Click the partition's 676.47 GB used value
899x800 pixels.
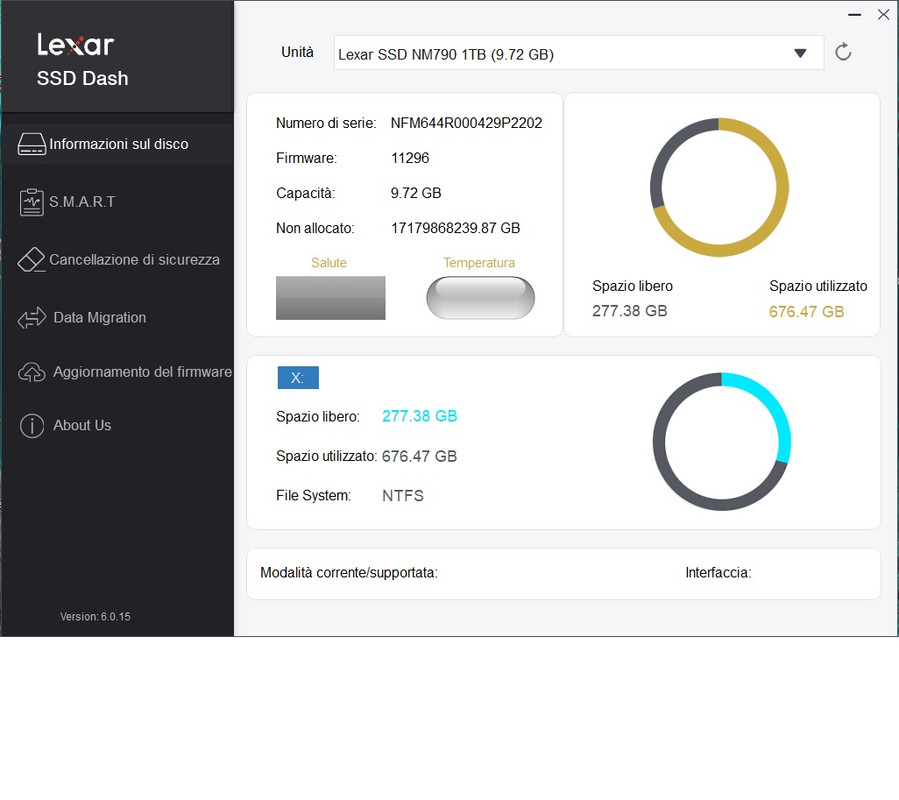[x=420, y=456]
